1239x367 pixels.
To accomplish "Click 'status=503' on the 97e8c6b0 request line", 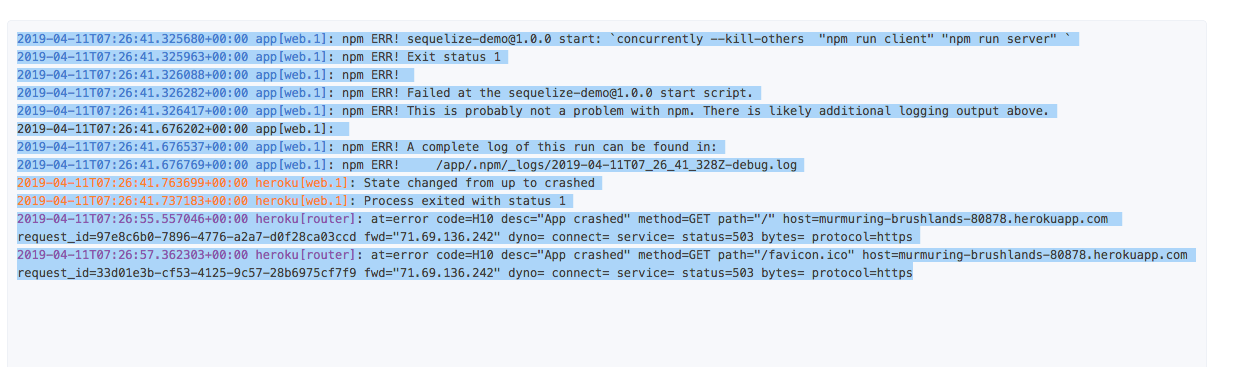I will point(717,236).
